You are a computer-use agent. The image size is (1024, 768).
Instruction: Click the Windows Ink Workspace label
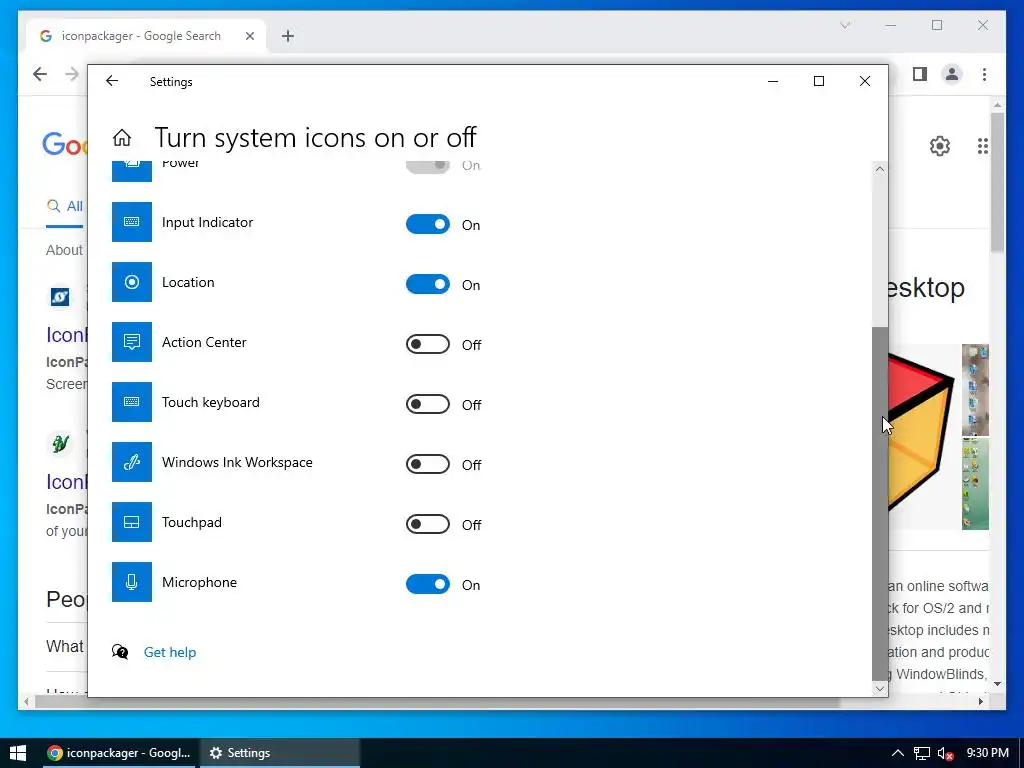(237, 462)
